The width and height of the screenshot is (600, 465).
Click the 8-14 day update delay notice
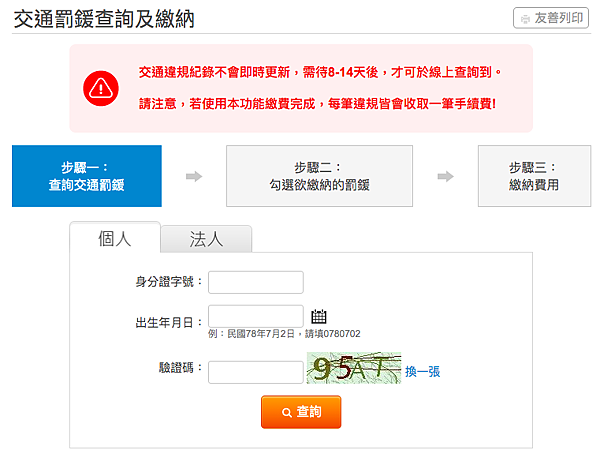[x=320, y=72]
